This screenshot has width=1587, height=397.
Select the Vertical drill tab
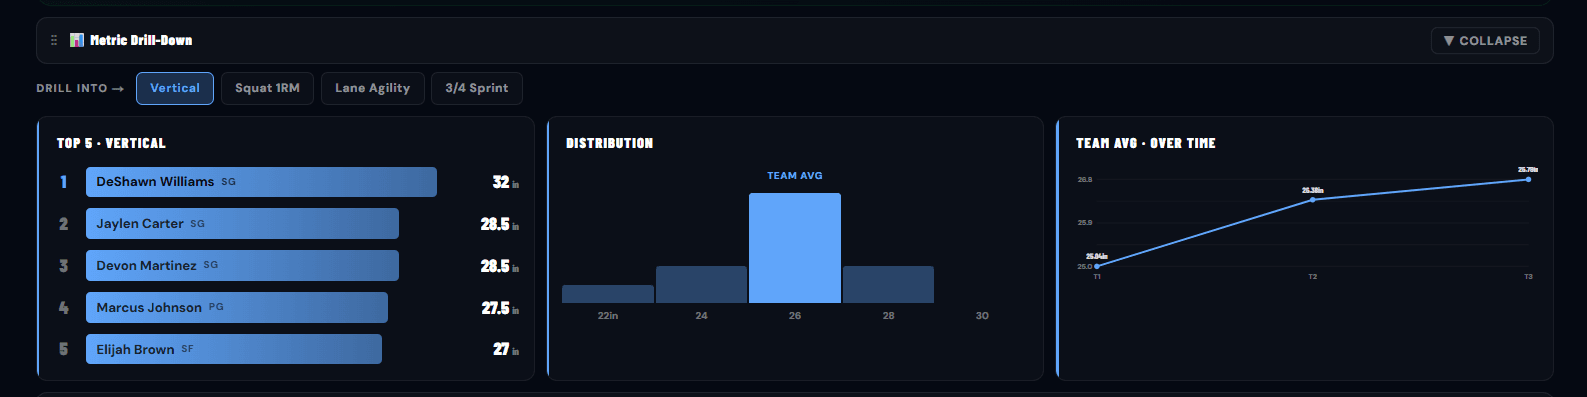click(x=175, y=88)
